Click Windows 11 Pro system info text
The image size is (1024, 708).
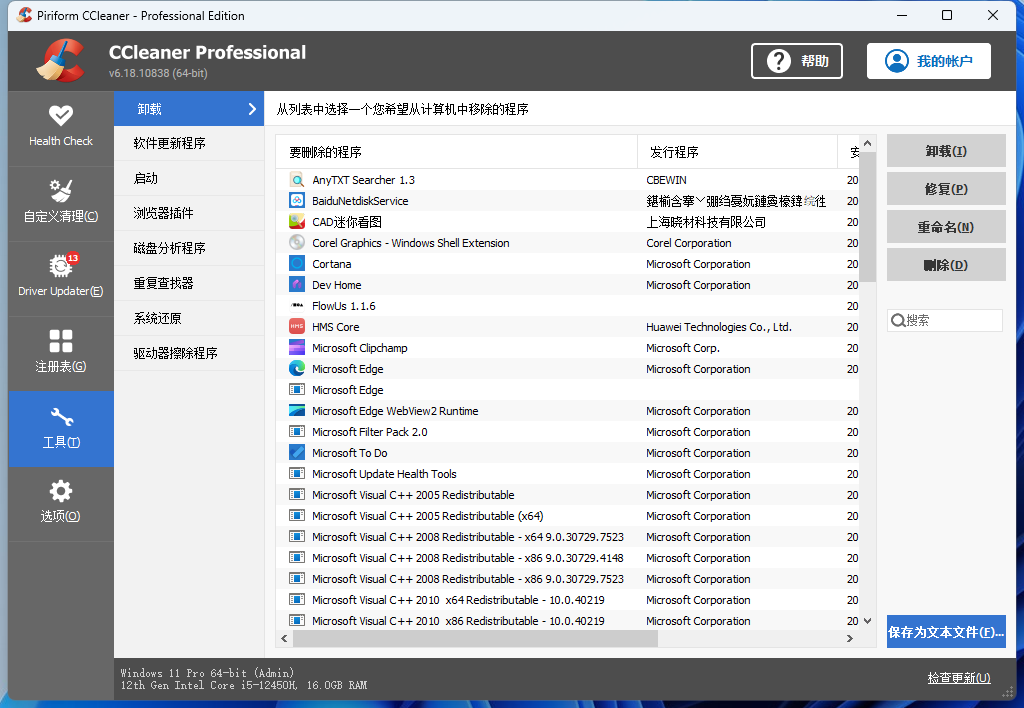tap(207, 673)
